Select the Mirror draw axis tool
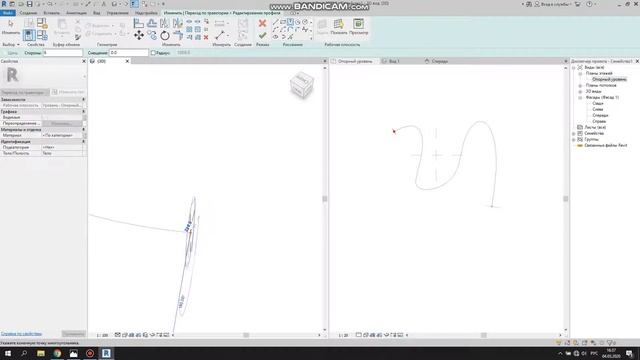This screenshot has width=640, height=360. point(178,23)
